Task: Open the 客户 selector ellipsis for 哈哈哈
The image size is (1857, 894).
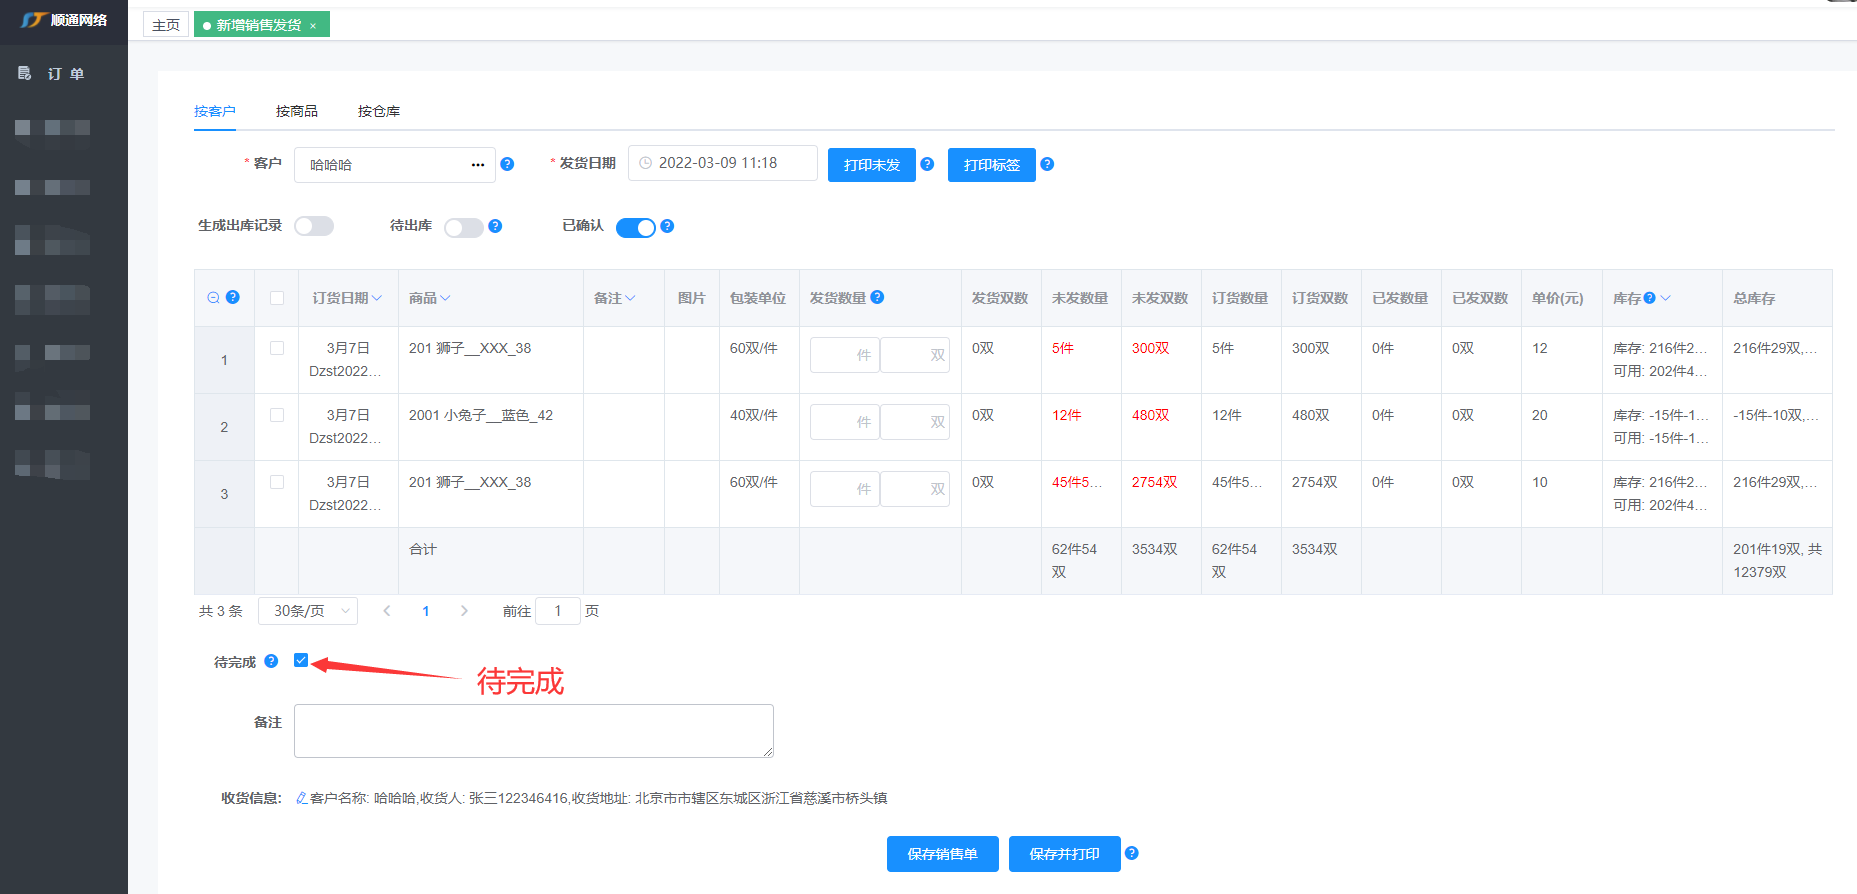Action: point(478,165)
